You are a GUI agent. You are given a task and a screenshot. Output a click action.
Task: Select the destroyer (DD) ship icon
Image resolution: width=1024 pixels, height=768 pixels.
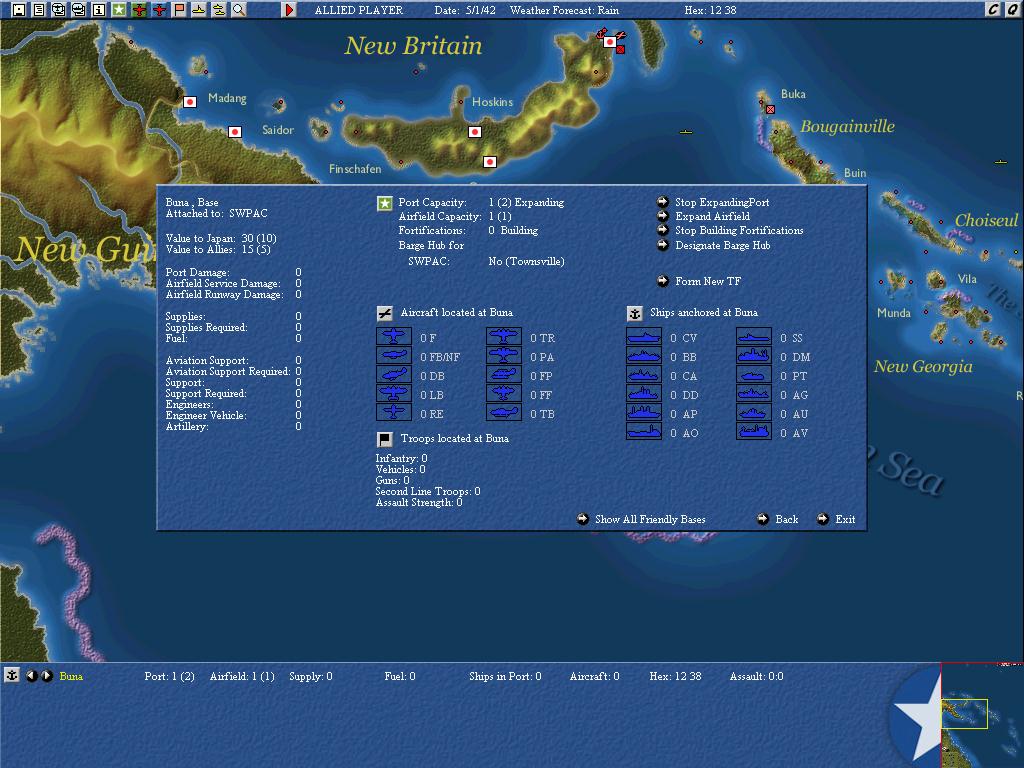pyautogui.click(x=644, y=394)
